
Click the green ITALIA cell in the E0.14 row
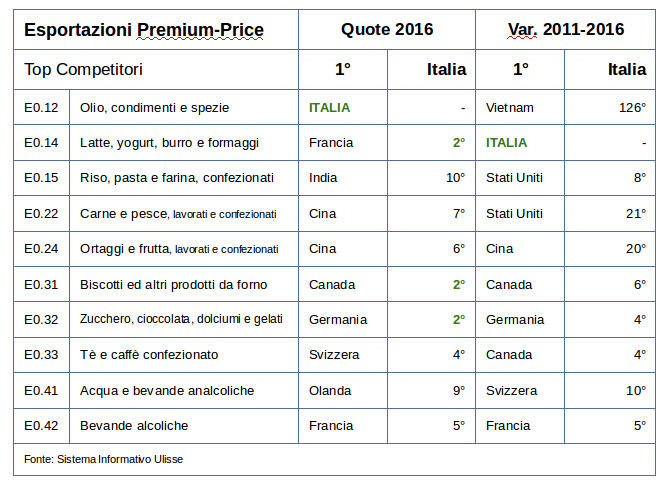pyautogui.click(x=520, y=143)
